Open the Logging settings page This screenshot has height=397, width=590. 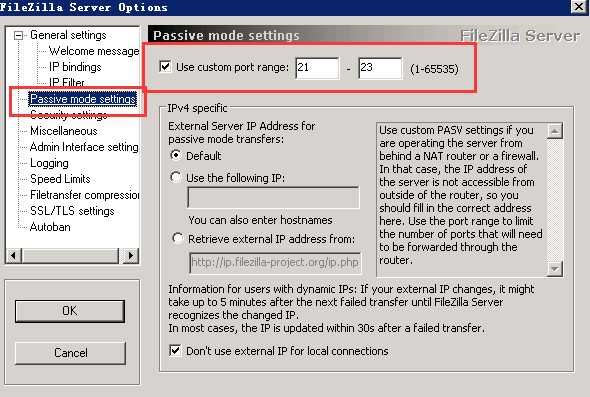pyautogui.click(x=49, y=163)
